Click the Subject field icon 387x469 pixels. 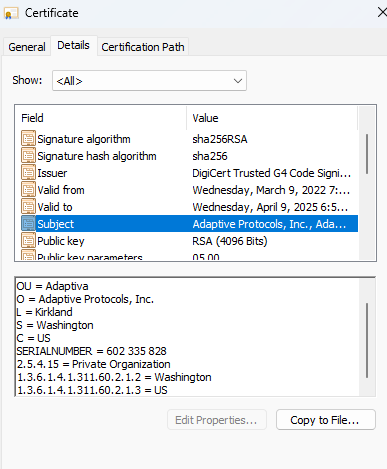(x=28, y=224)
